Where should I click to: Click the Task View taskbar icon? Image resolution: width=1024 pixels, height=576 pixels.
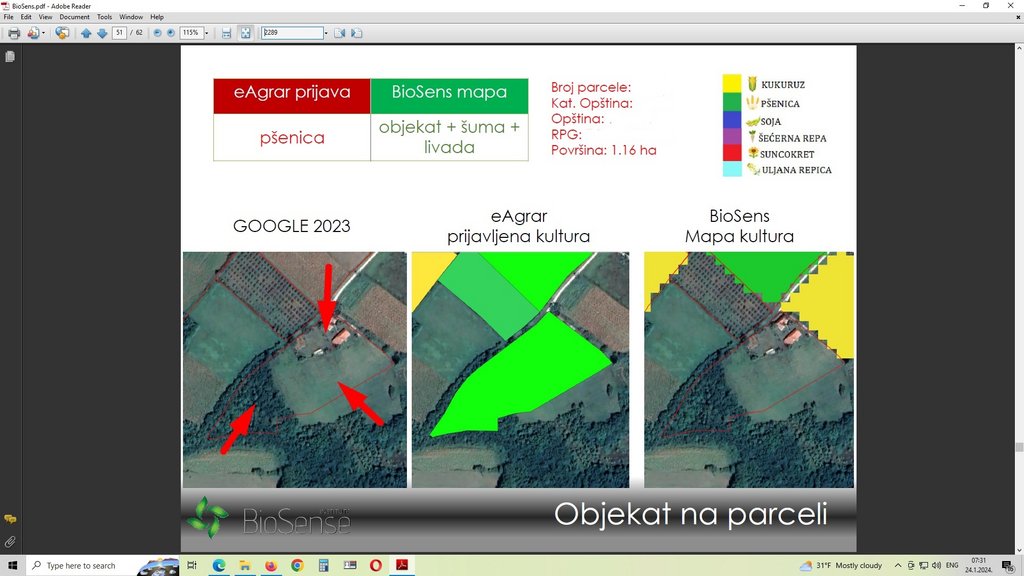coord(192,566)
